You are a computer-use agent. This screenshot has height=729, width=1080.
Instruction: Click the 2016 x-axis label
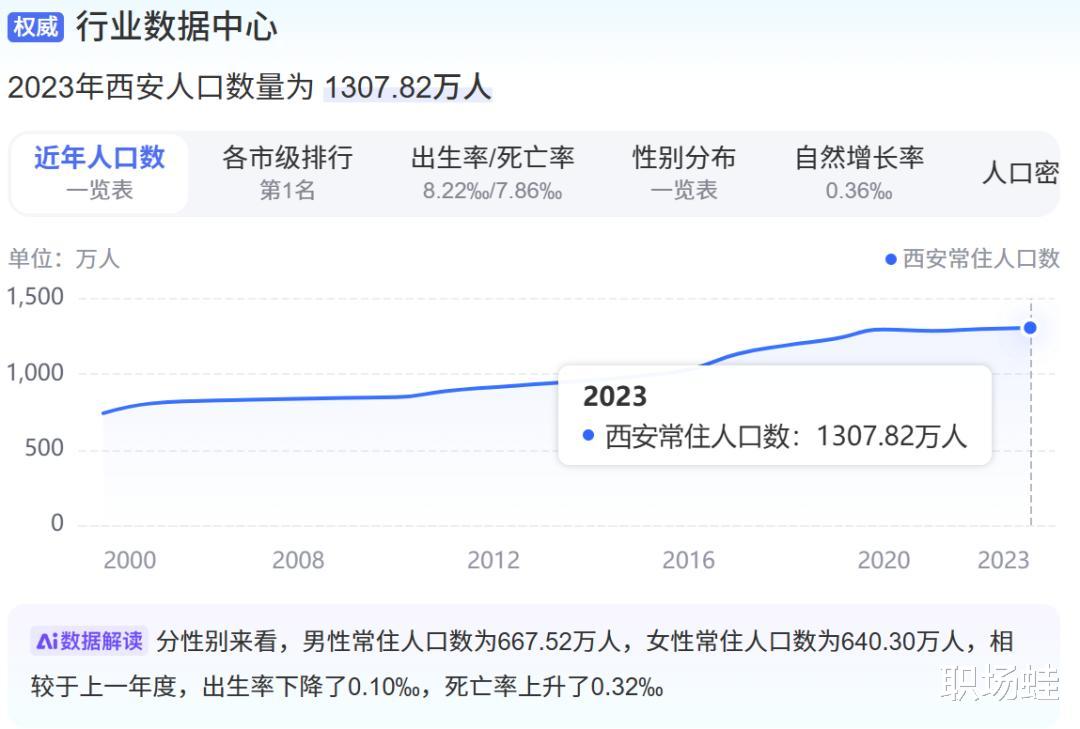click(688, 560)
